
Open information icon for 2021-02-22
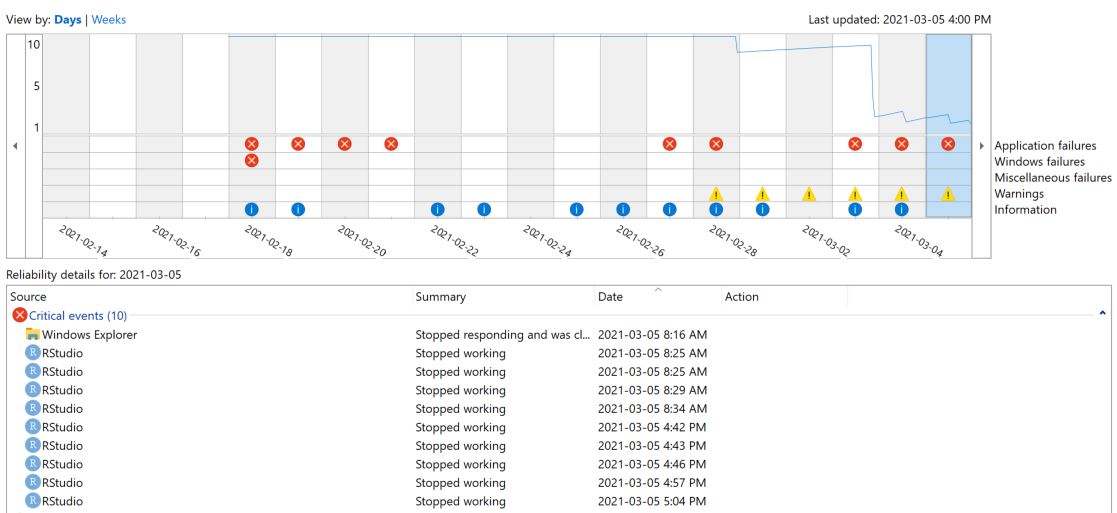point(438,209)
